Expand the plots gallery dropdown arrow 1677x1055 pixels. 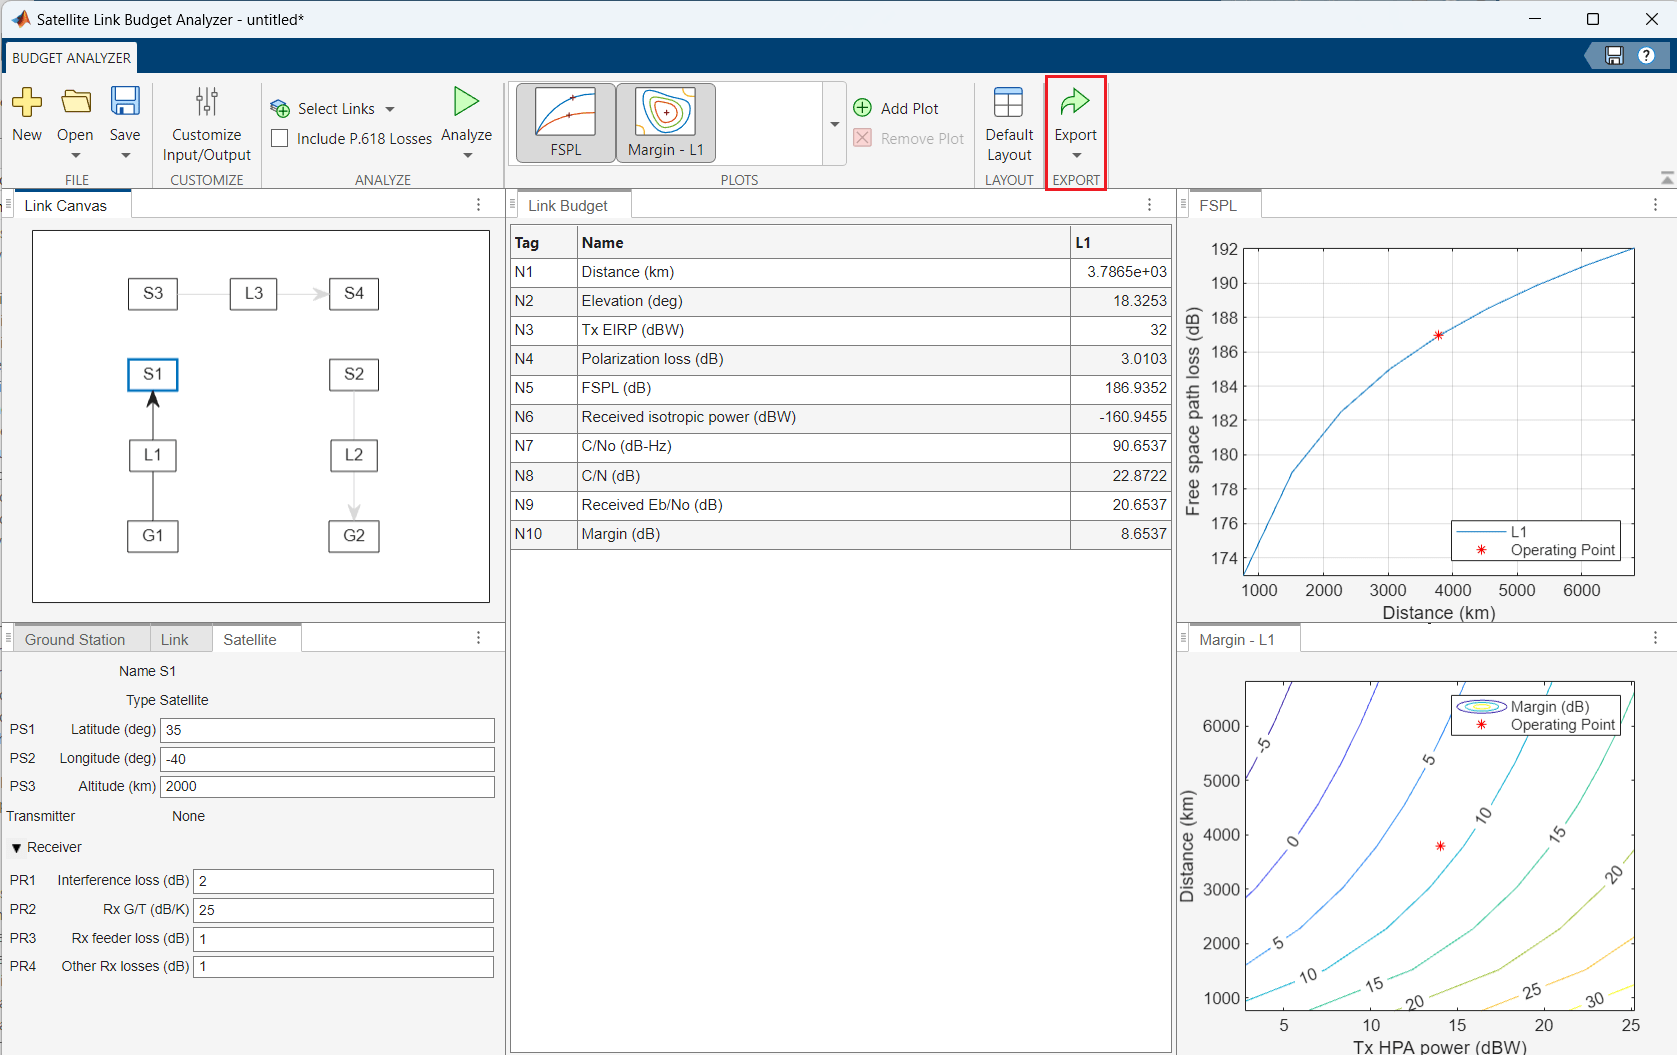click(x=834, y=125)
